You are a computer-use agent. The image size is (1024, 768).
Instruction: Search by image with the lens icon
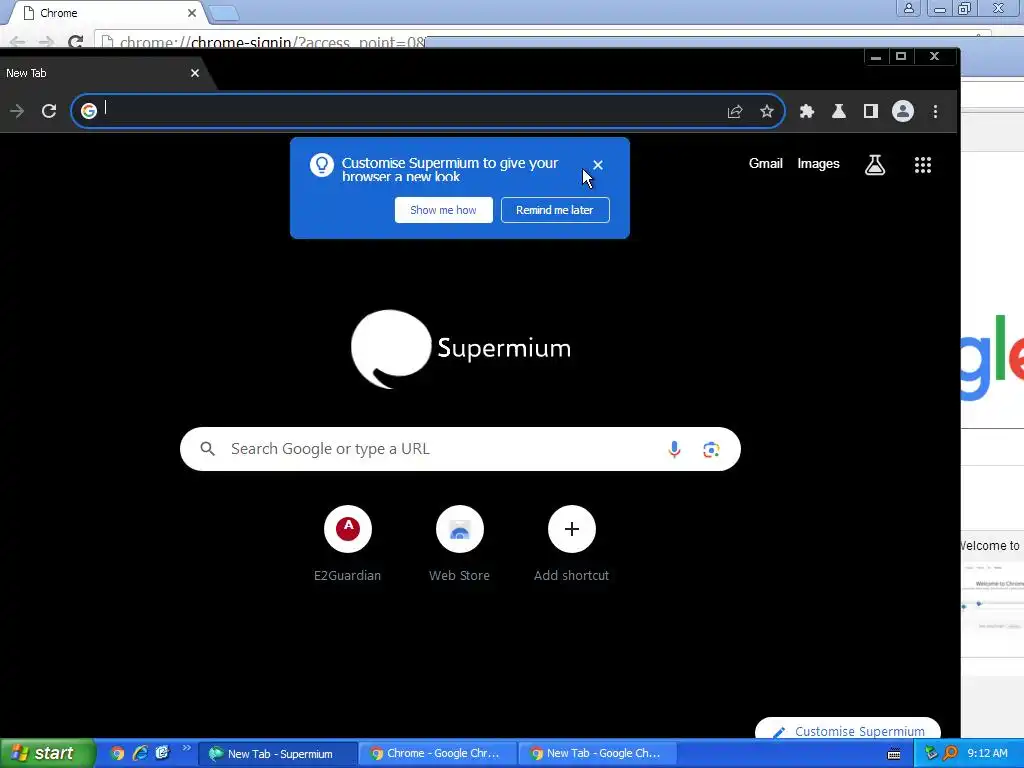711,449
